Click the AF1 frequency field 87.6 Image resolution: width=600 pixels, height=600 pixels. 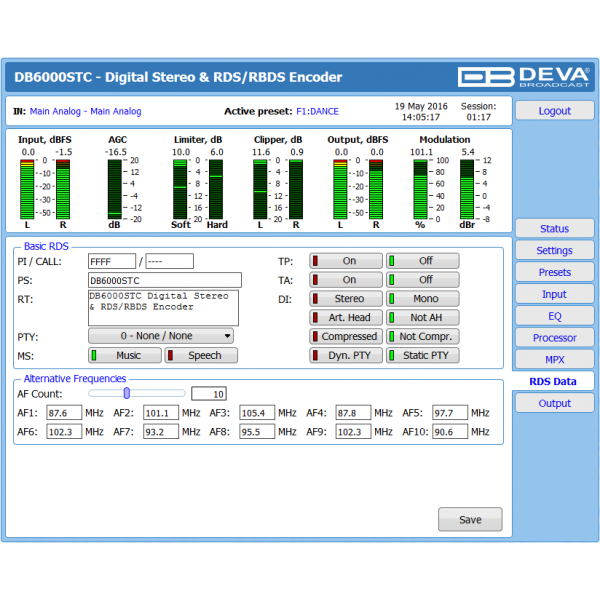click(64, 413)
